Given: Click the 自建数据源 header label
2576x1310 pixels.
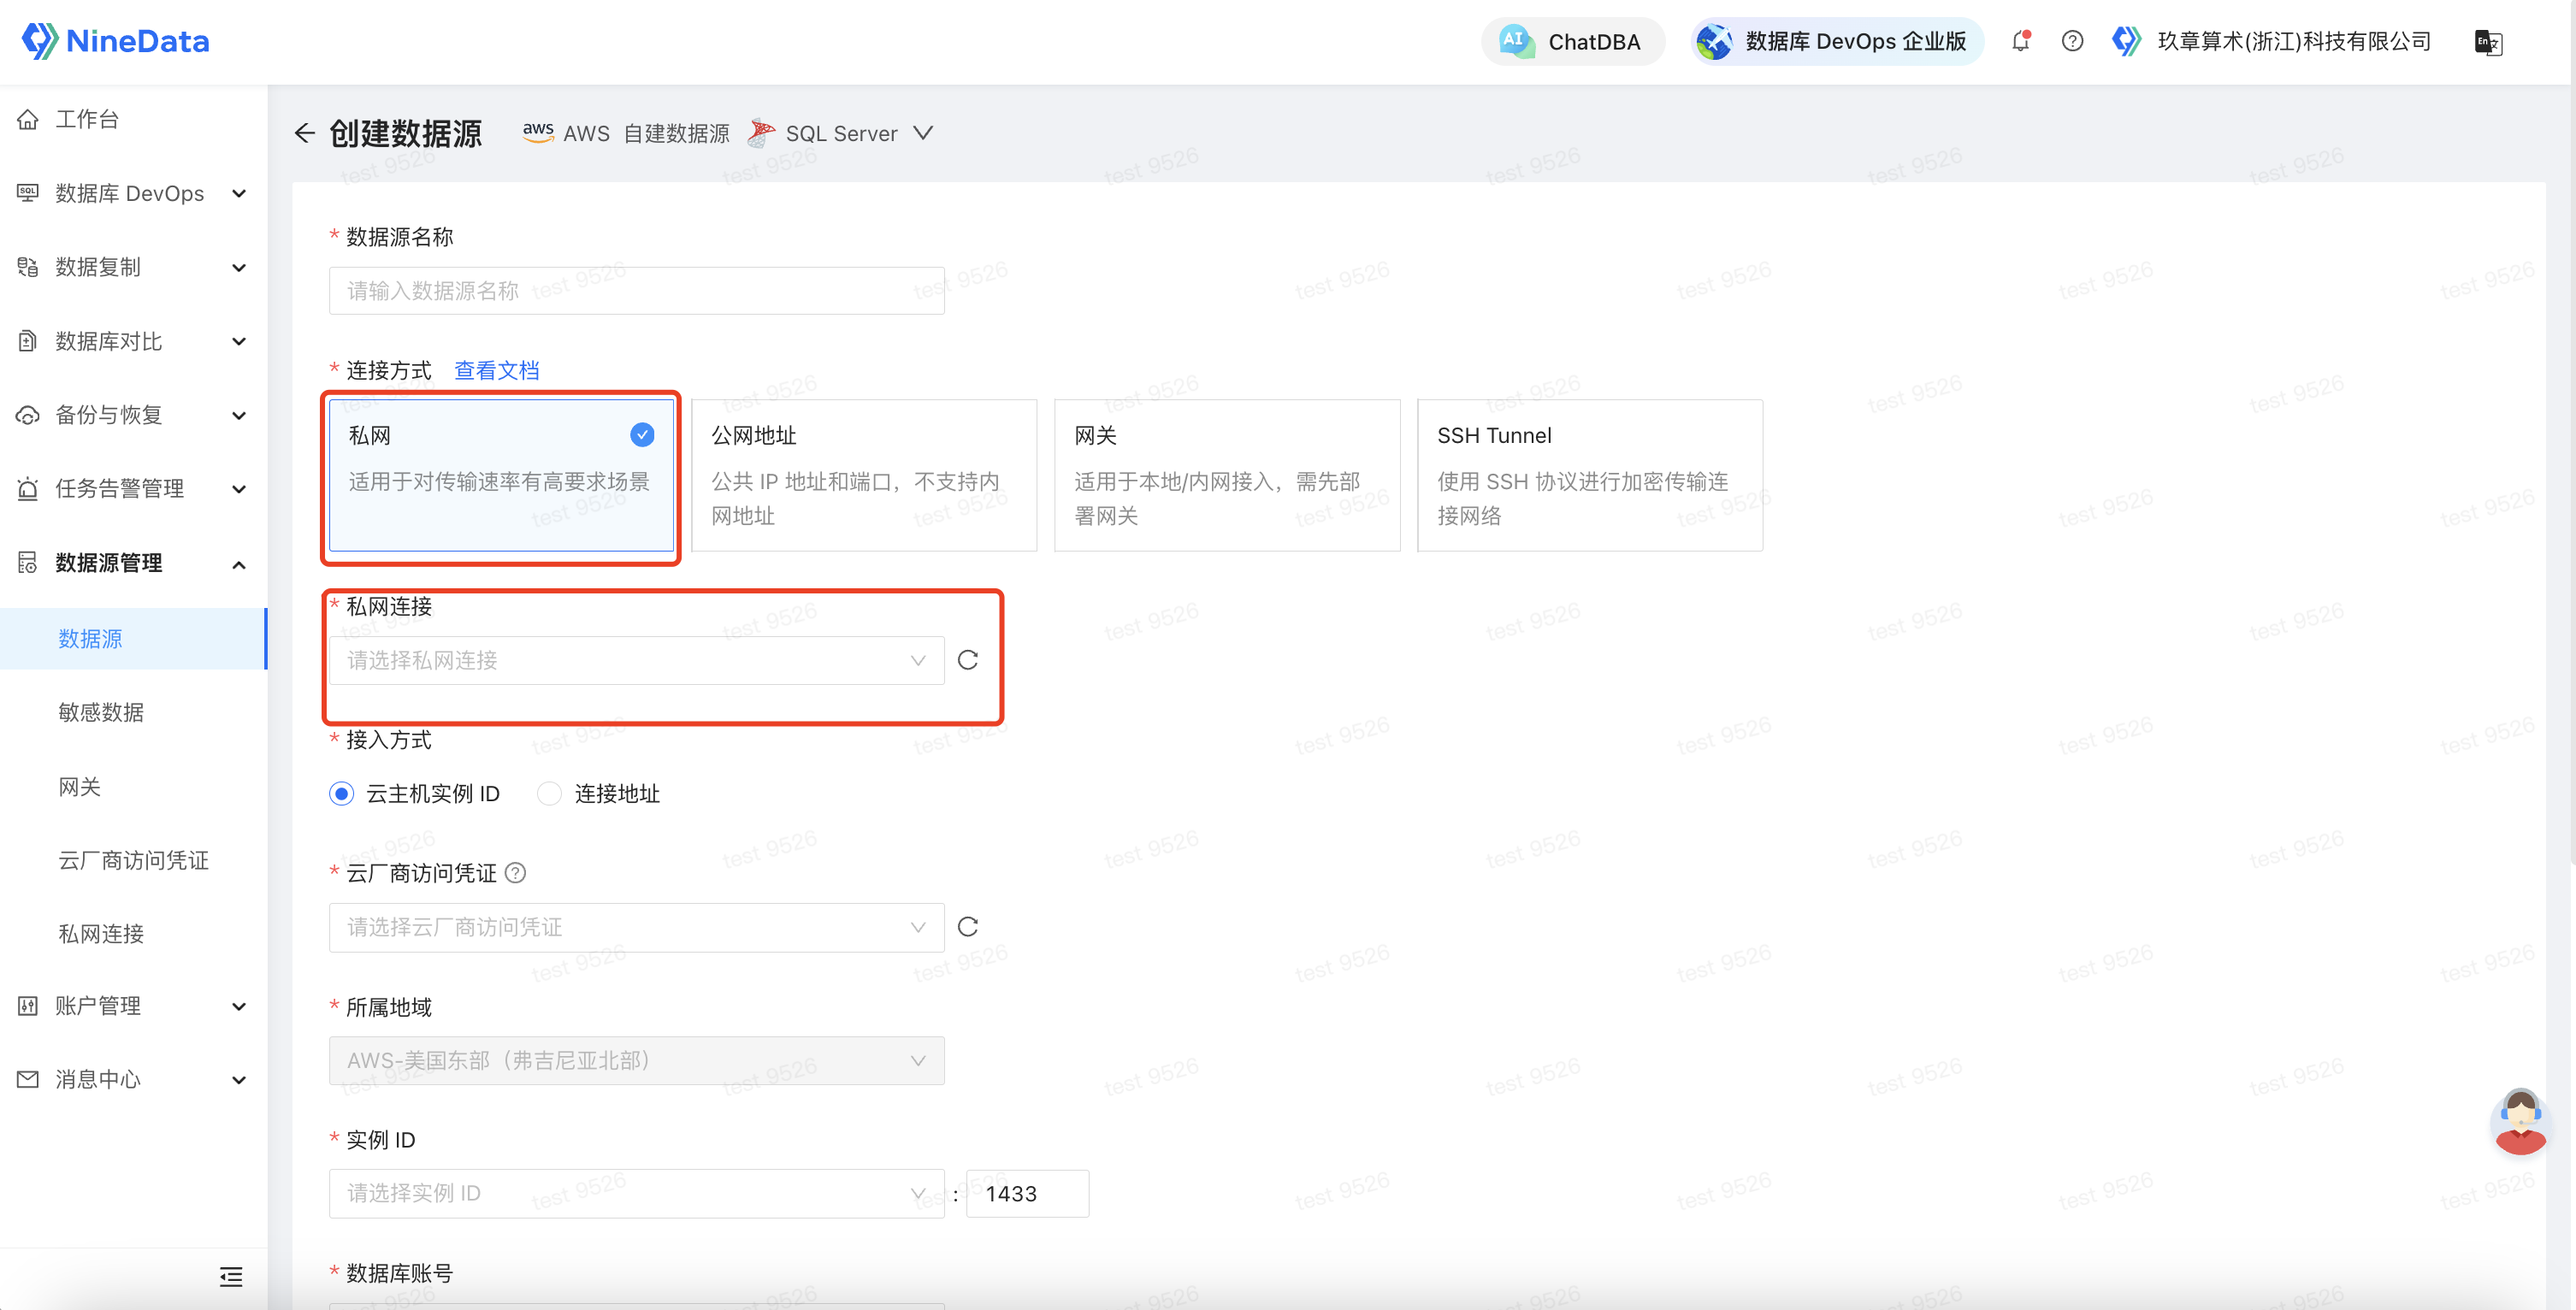Looking at the screenshot, I should (x=677, y=133).
